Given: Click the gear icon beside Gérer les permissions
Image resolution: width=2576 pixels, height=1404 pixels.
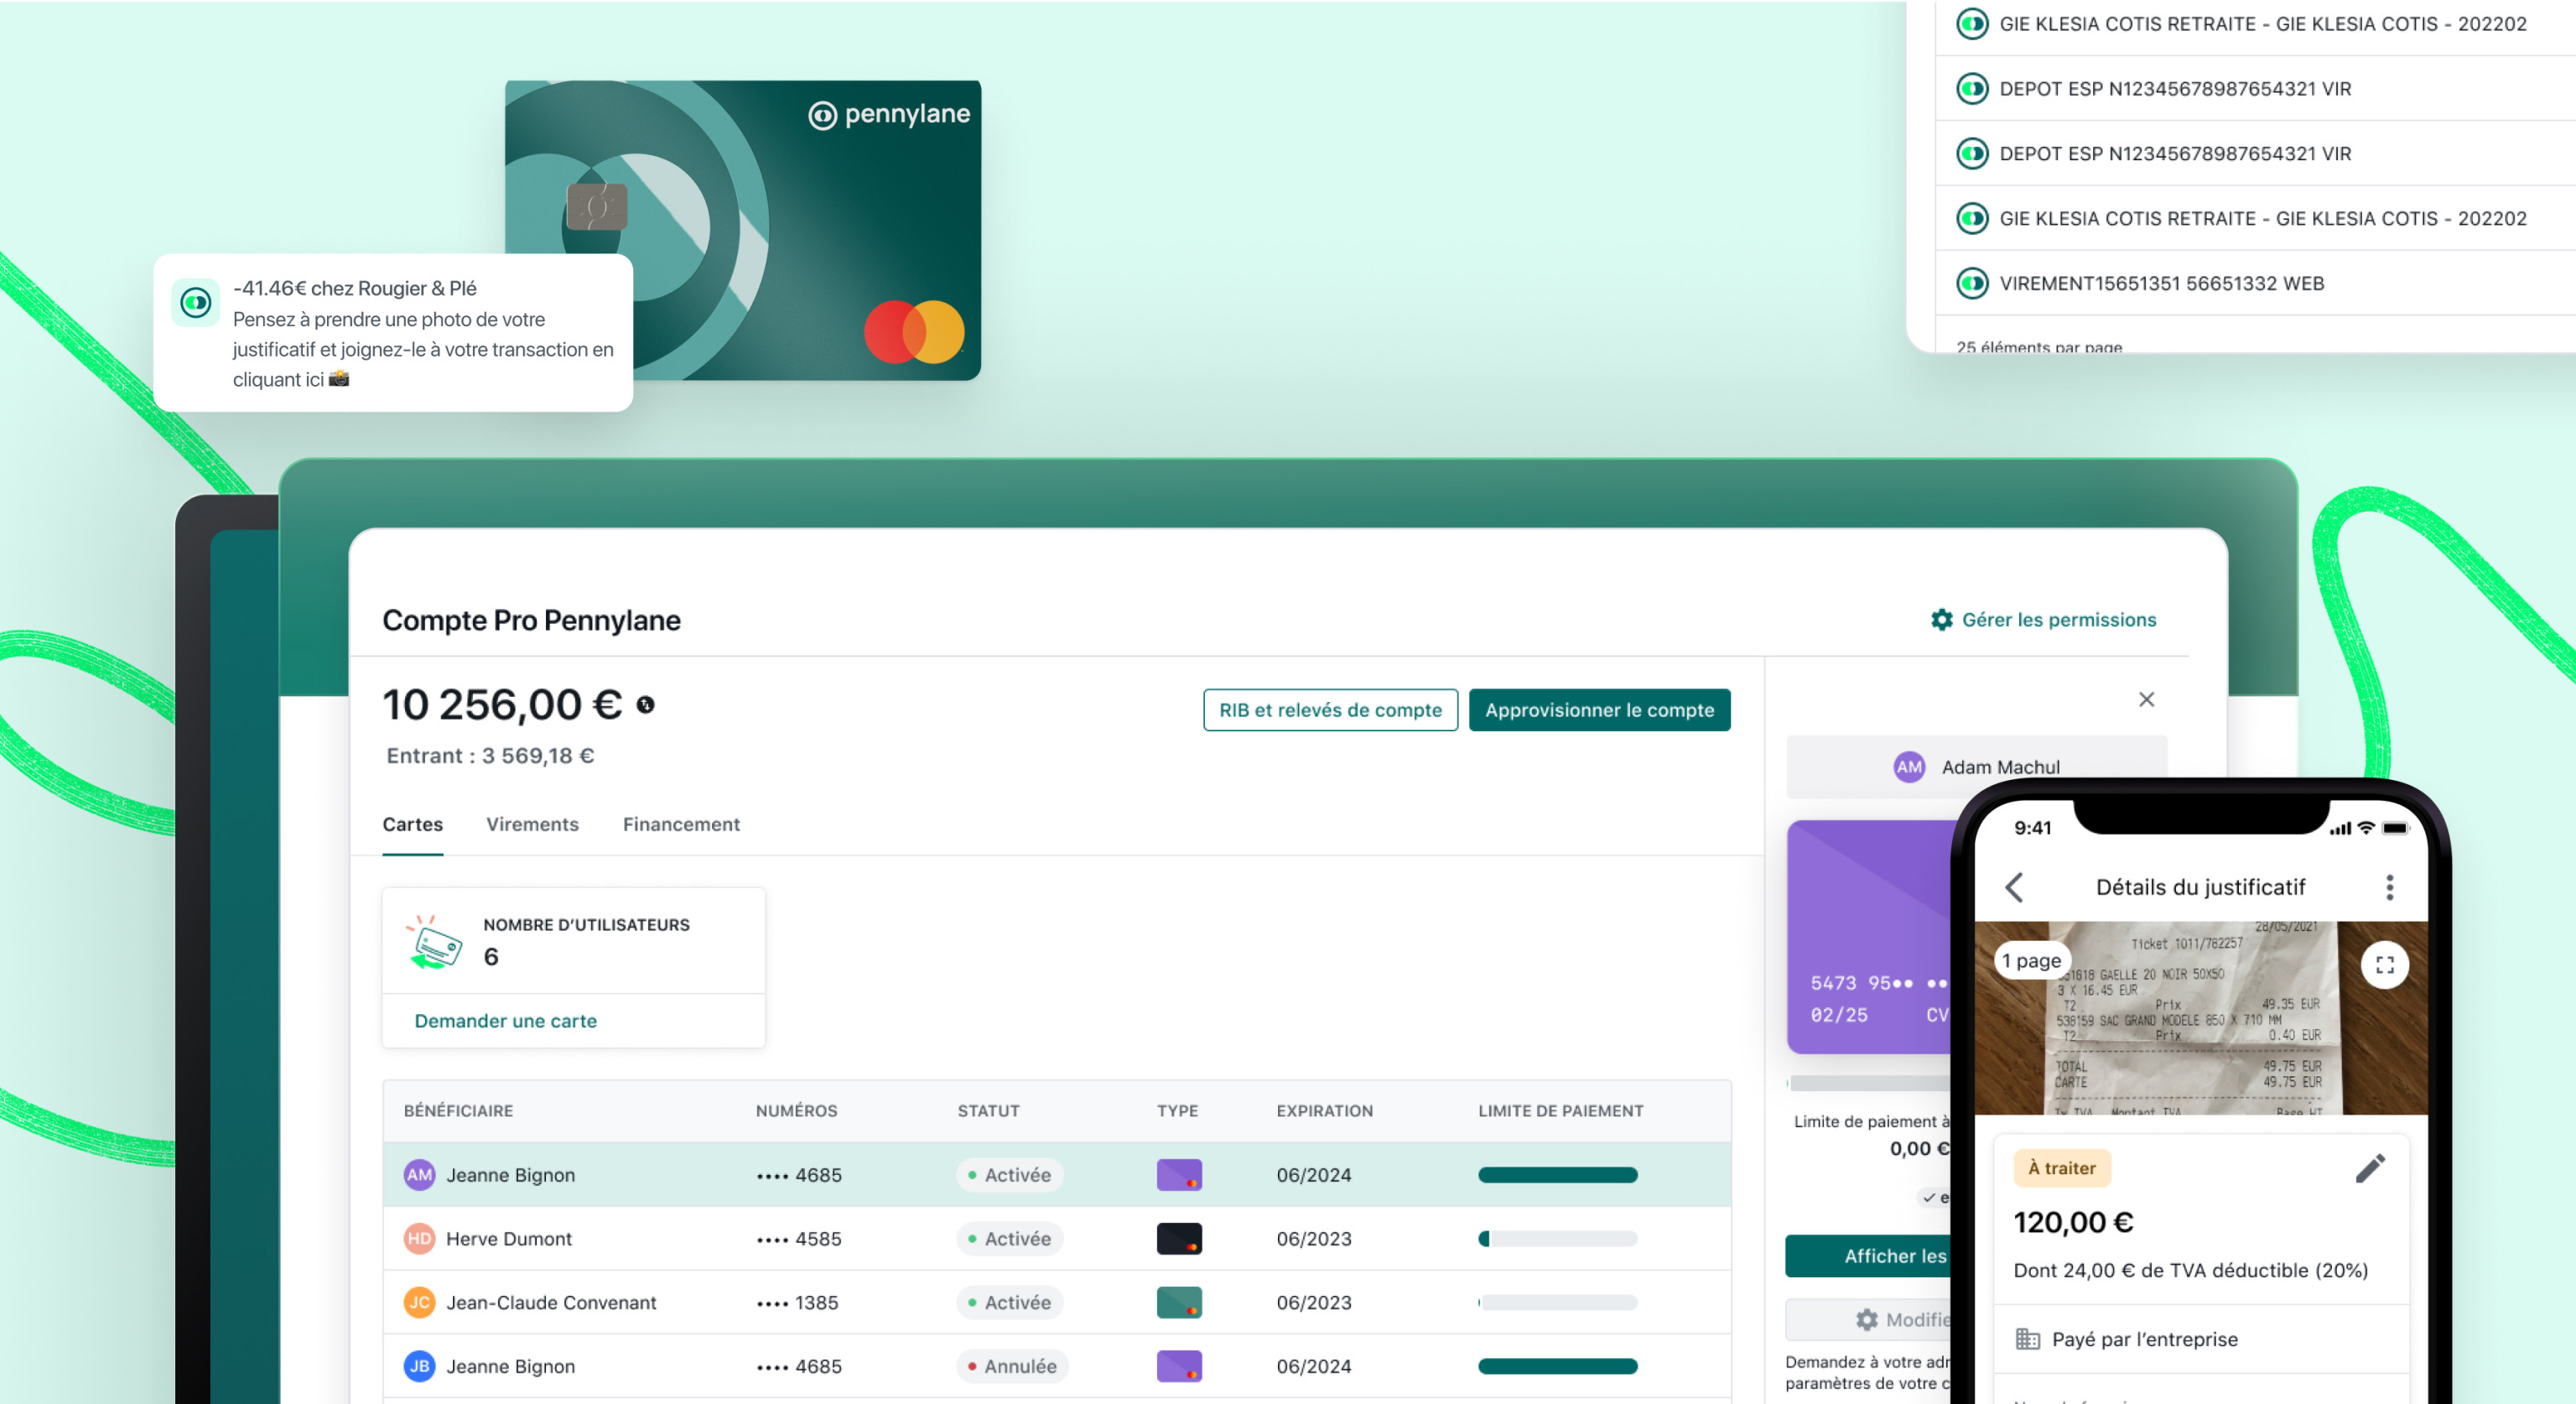Looking at the screenshot, I should [x=1941, y=620].
